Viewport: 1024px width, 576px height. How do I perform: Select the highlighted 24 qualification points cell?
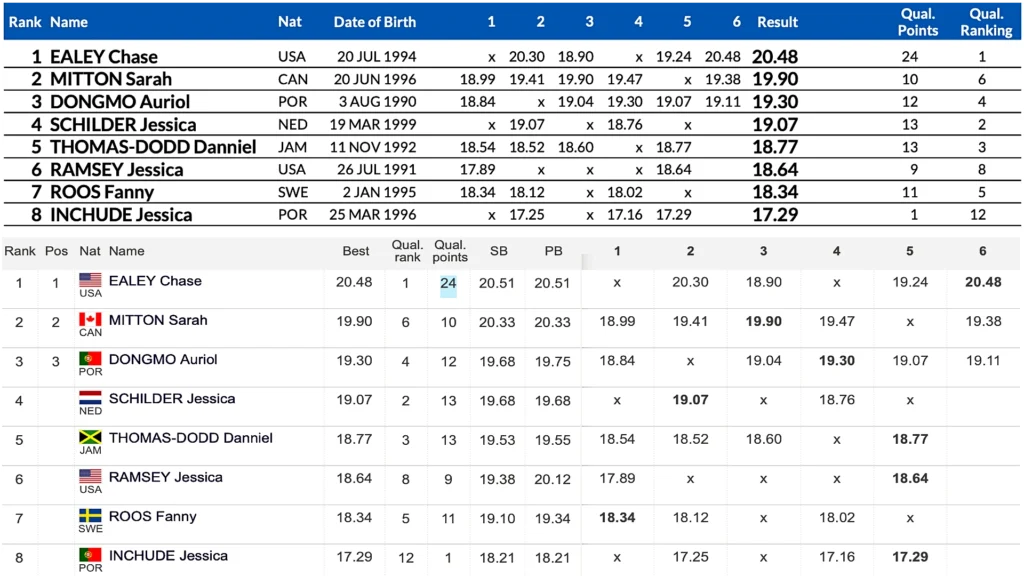(x=448, y=283)
